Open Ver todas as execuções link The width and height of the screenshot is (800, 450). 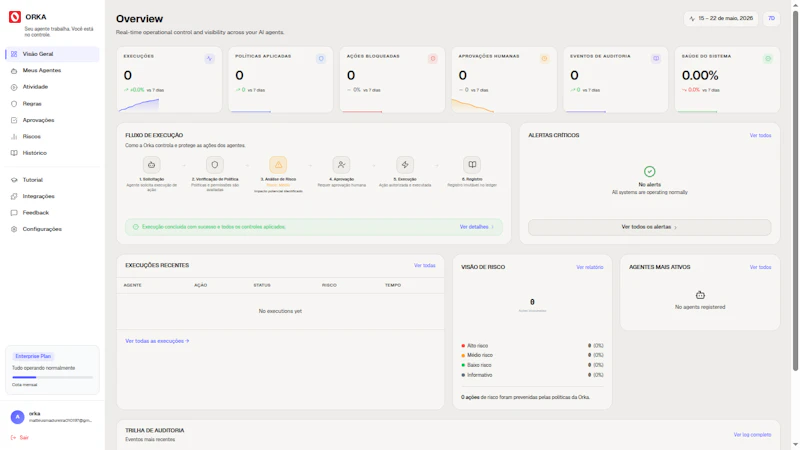[157, 341]
